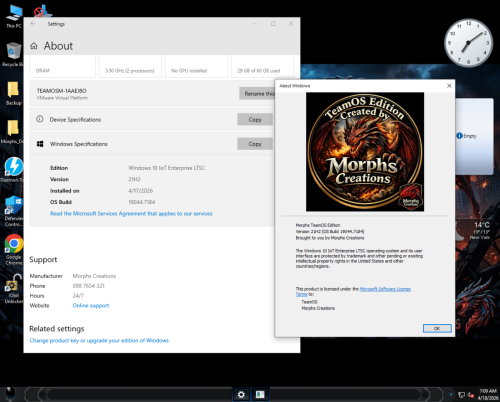Click the taskbar clock showing date and time
The image size is (500, 402).
(488, 394)
